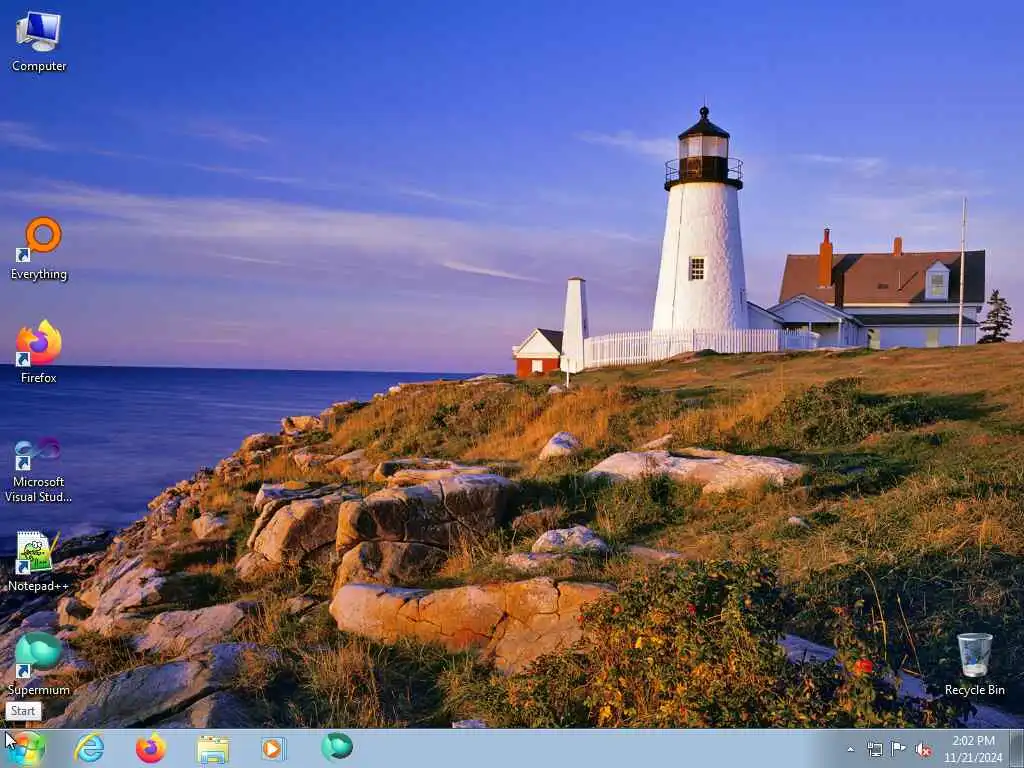Launch Supermium from the taskbar

337,747
